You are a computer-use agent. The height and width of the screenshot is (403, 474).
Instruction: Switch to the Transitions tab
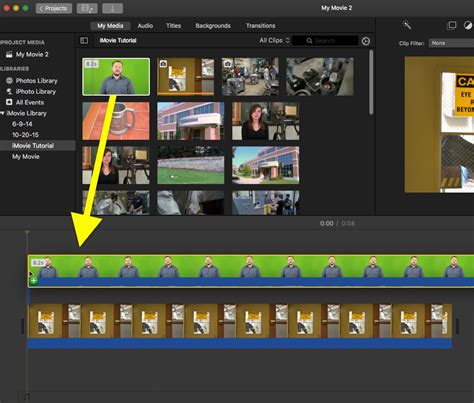(261, 26)
